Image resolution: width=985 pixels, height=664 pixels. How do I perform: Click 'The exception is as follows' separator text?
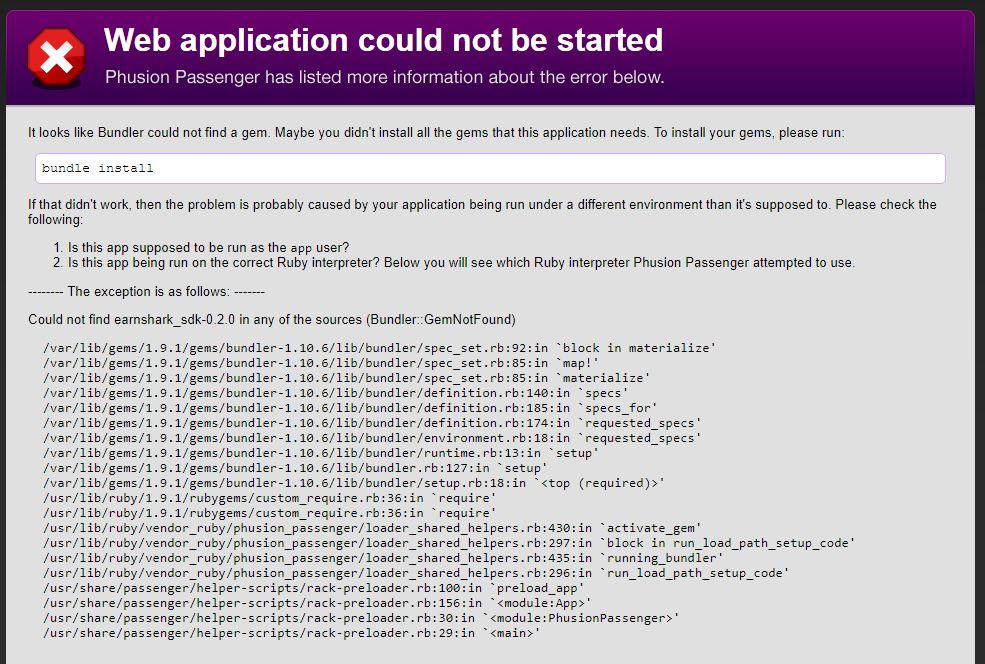[x=146, y=291]
